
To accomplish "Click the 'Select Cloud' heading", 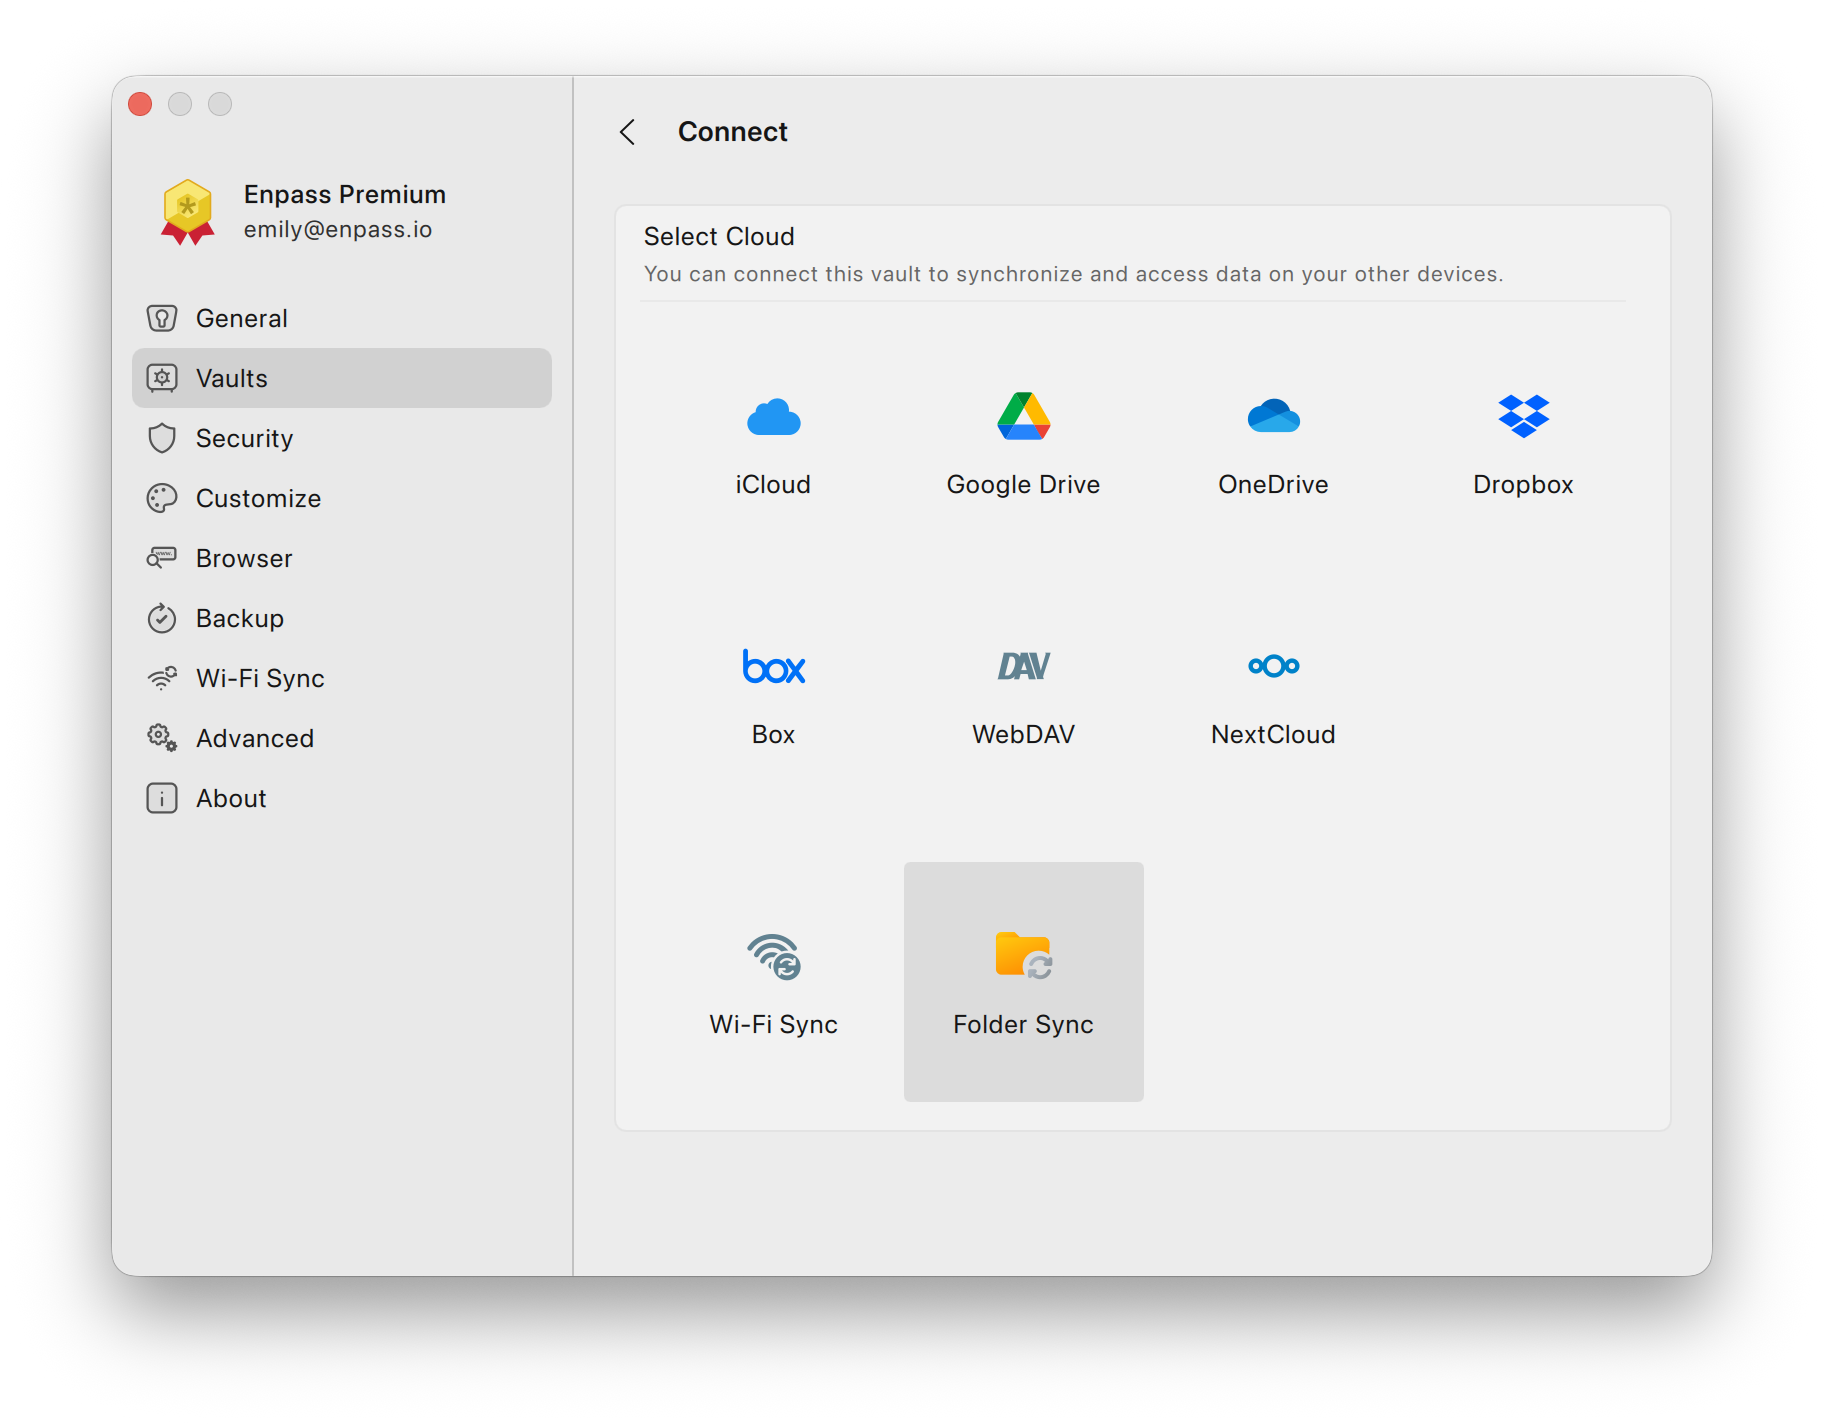I will [x=719, y=236].
